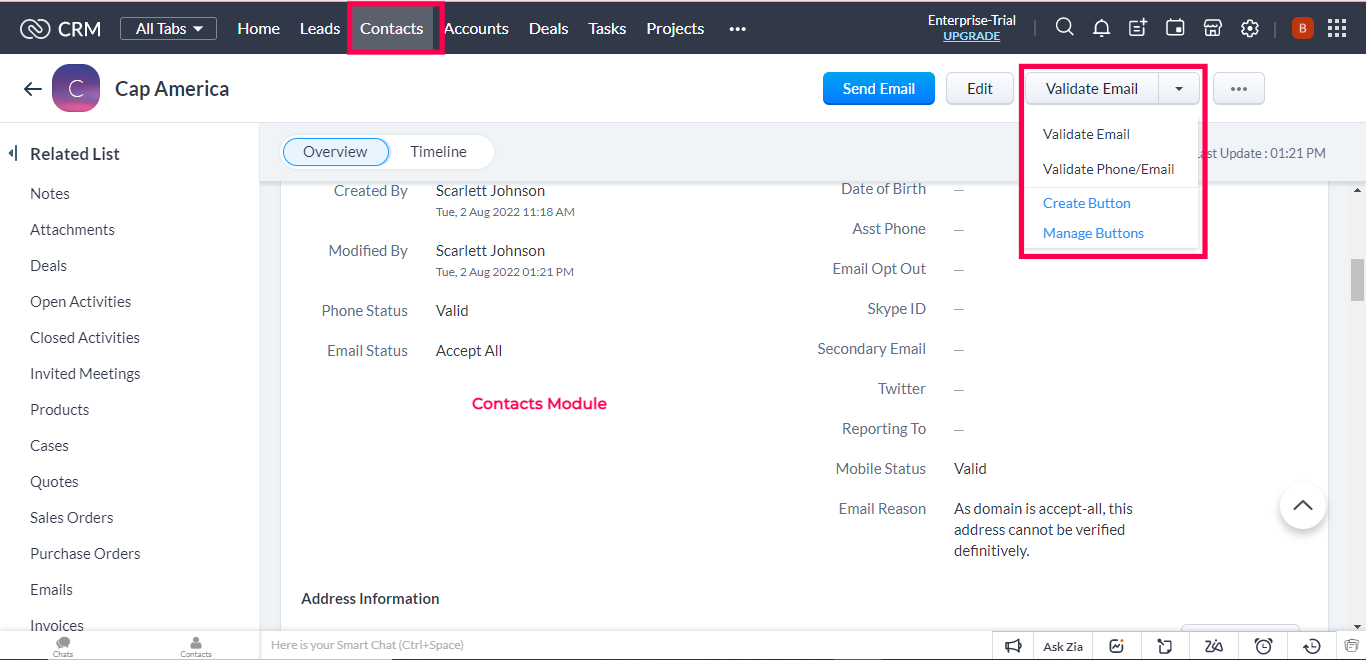Open the Setup gear icon

[1249, 28]
